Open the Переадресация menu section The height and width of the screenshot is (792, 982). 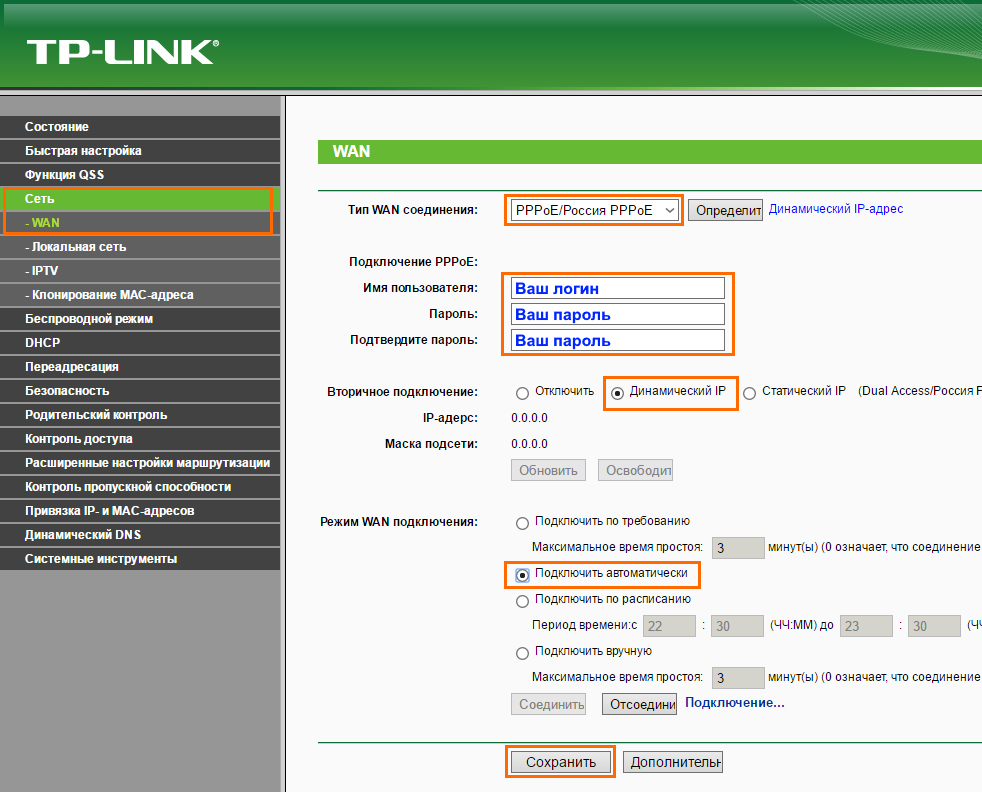coord(140,367)
